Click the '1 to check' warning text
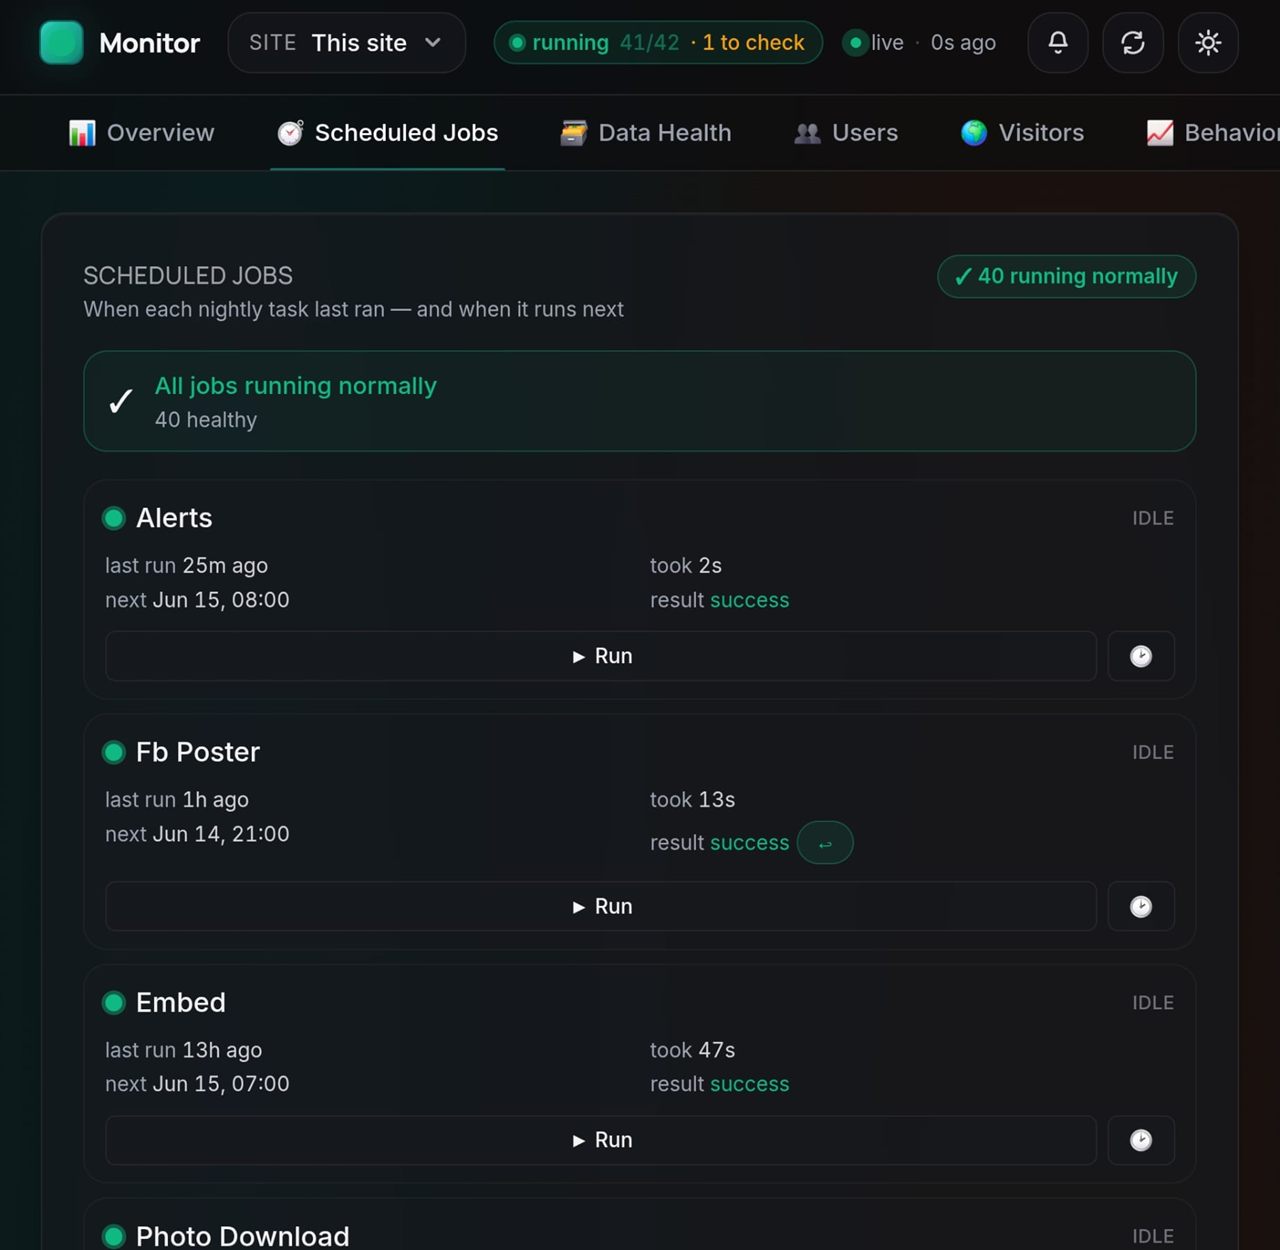Viewport: 1280px width, 1250px height. click(x=753, y=43)
